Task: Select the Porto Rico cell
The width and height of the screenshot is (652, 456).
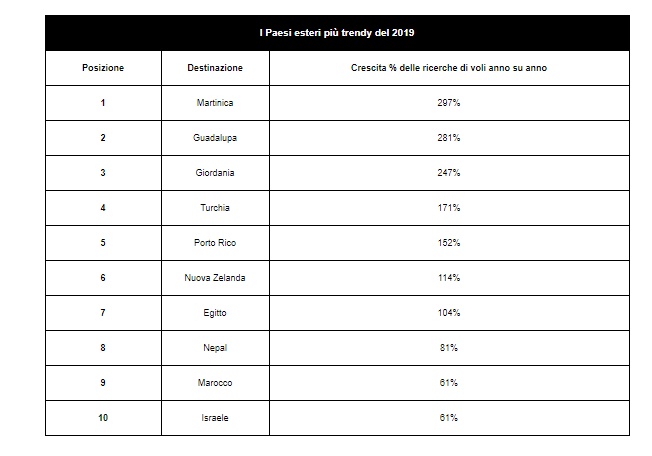Action: 215,242
